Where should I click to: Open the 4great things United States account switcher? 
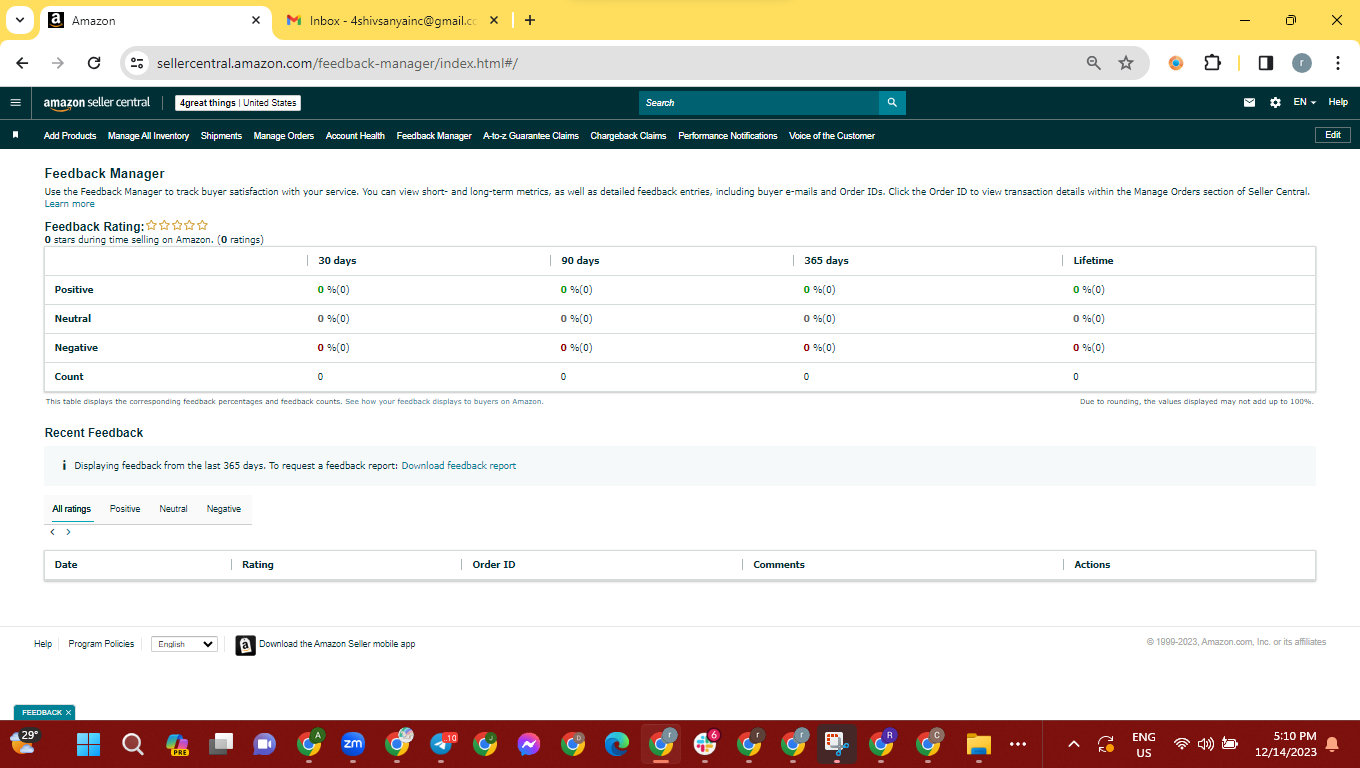238,102
